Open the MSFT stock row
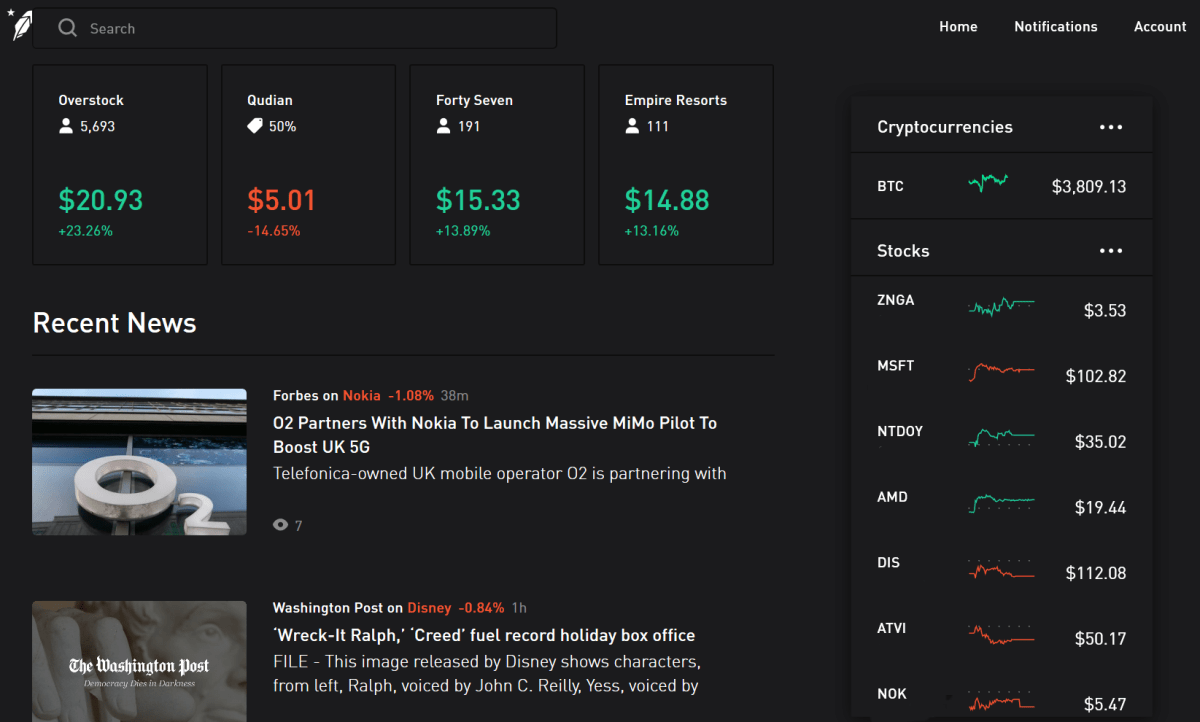 tap(1001, 372)
